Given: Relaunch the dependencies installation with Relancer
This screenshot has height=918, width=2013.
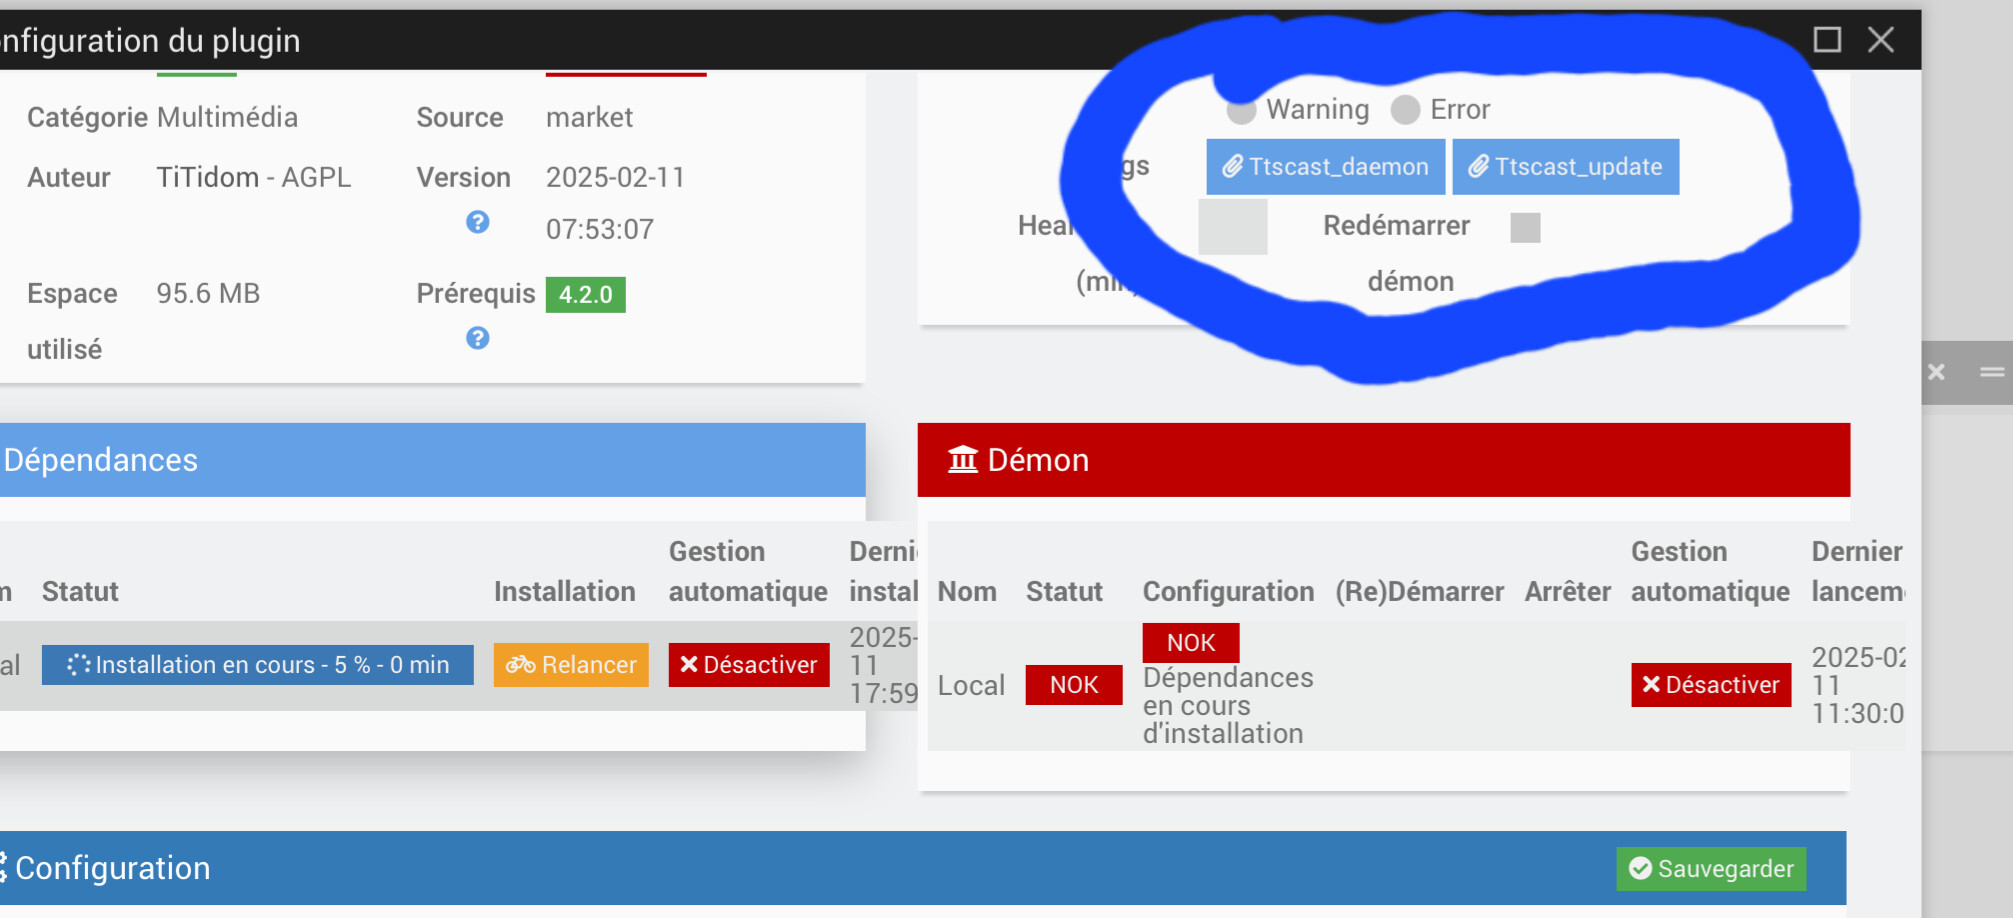Looking at the screenshot, I should pos(571,665).
